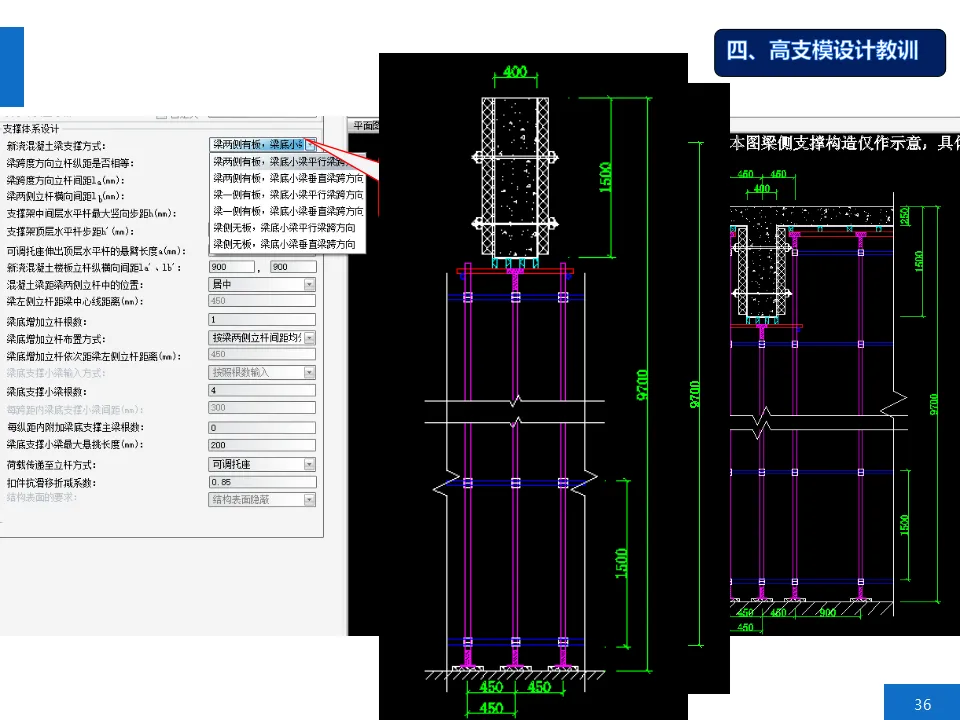Viewport: 960px width, 720px height.
Task: Open the 新浇混凝土梁支撑方式 dropdown arrow
Action: (310, 145)
